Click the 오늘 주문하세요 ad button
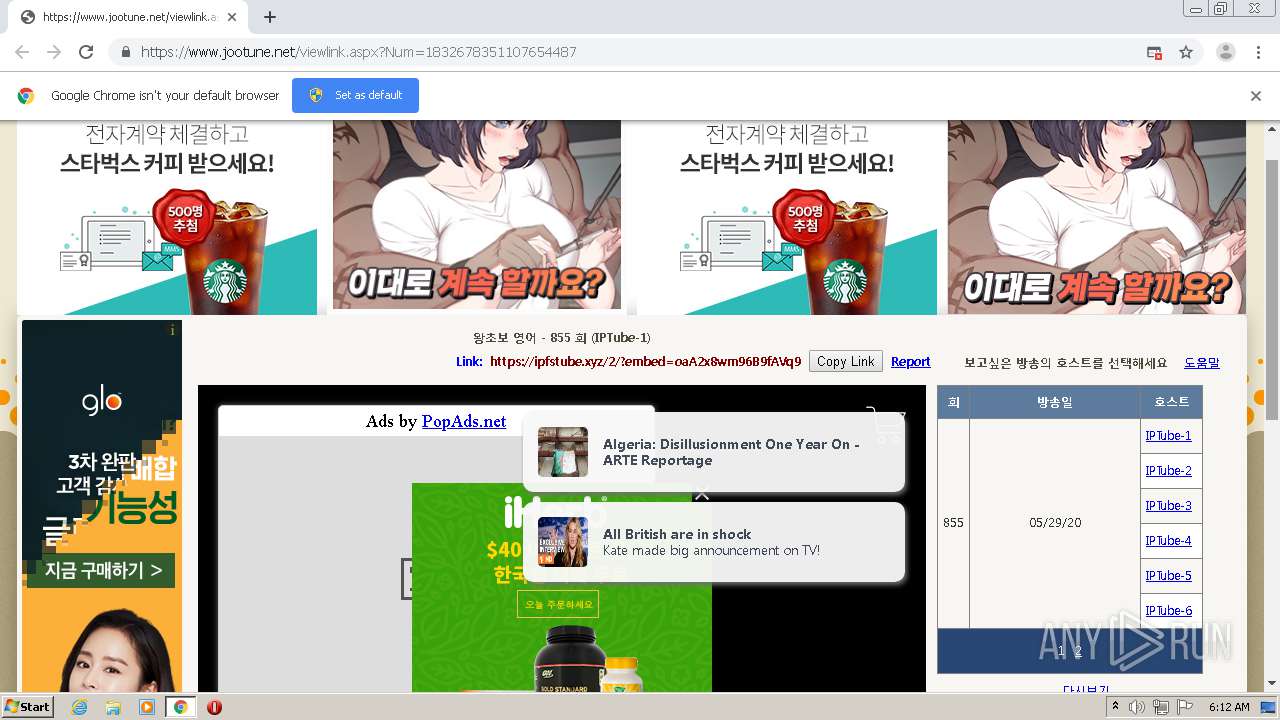The height and width of the screenshot is (720, 1280). pos(558,604)
